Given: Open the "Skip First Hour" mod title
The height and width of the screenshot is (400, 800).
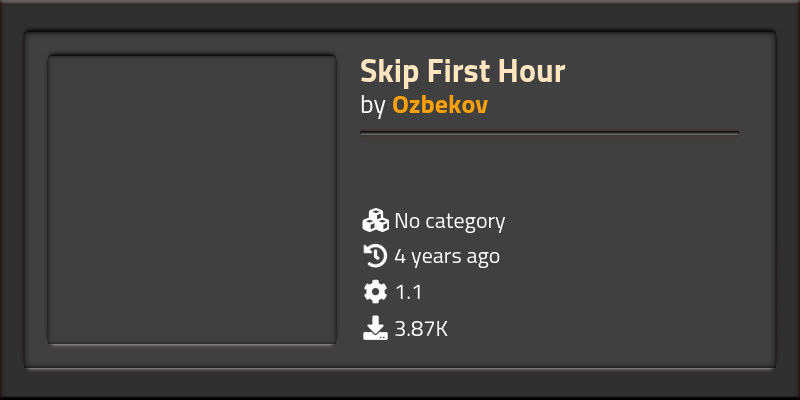Looking at the screenshot, I should (x=462, y=72).
